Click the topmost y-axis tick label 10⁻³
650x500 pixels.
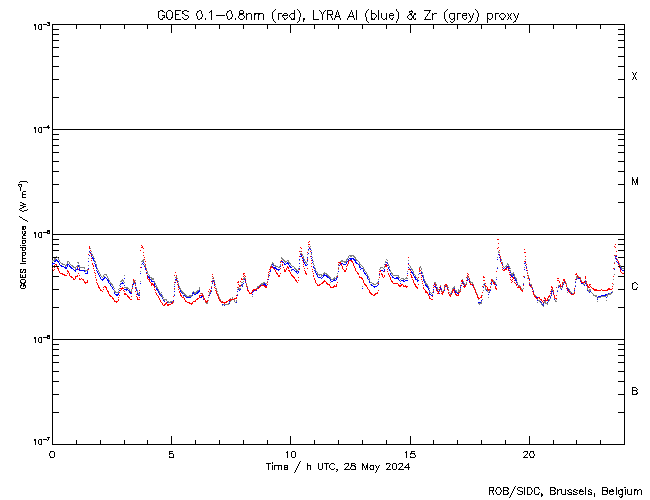[x=38, y=26]
